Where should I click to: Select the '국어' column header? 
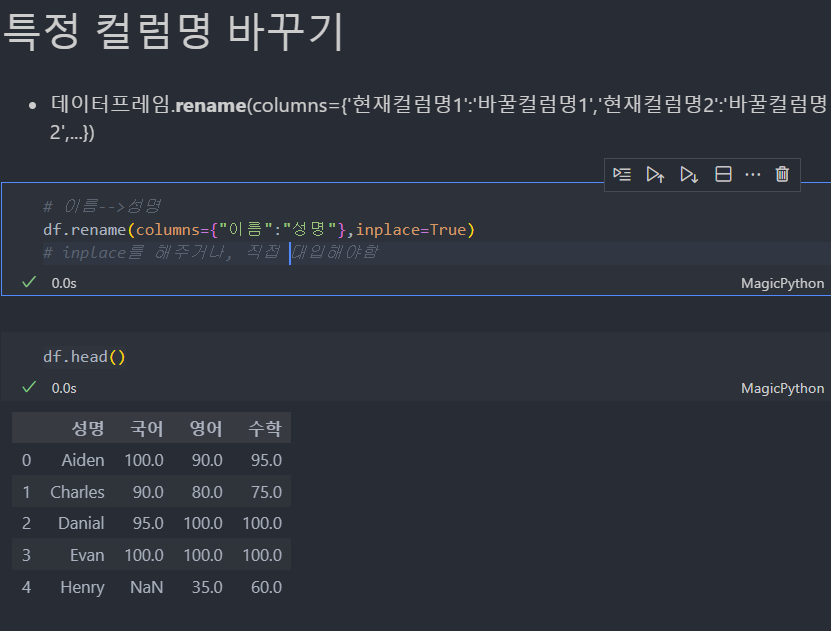point(147,428)
